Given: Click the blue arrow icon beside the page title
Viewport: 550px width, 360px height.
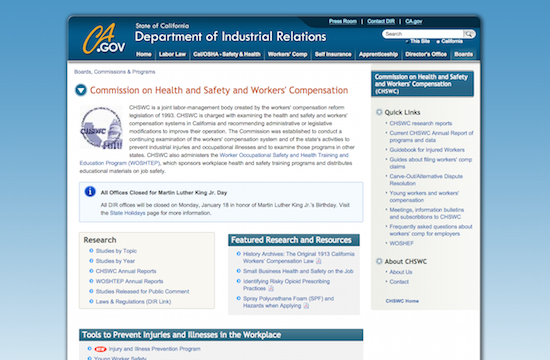Looking at the screenshot, I should [x=81, y=90].
